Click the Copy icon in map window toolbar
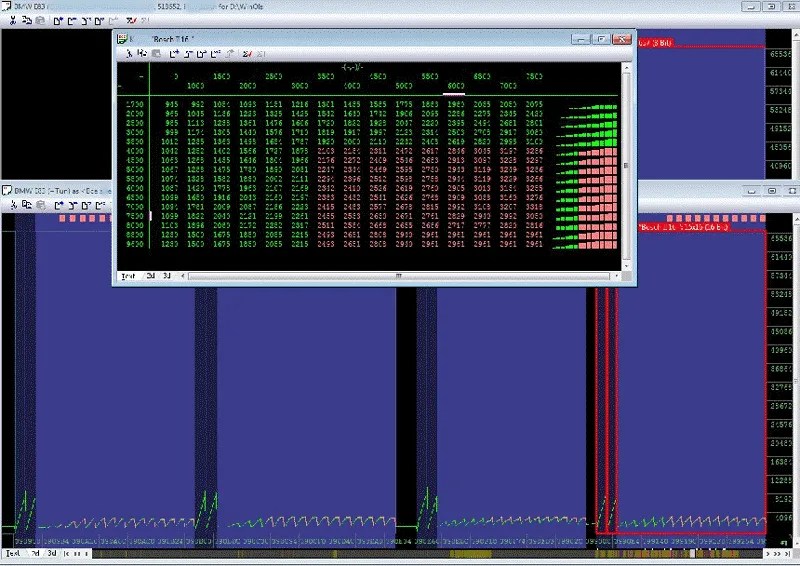This screenshot has height=566, width=800. coord(142,54)
